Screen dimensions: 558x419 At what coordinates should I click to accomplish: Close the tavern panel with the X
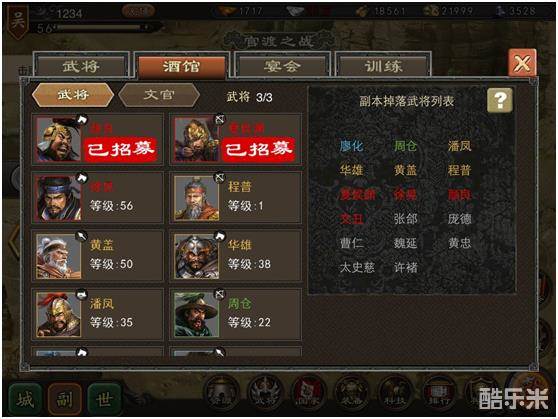[522, 63]
